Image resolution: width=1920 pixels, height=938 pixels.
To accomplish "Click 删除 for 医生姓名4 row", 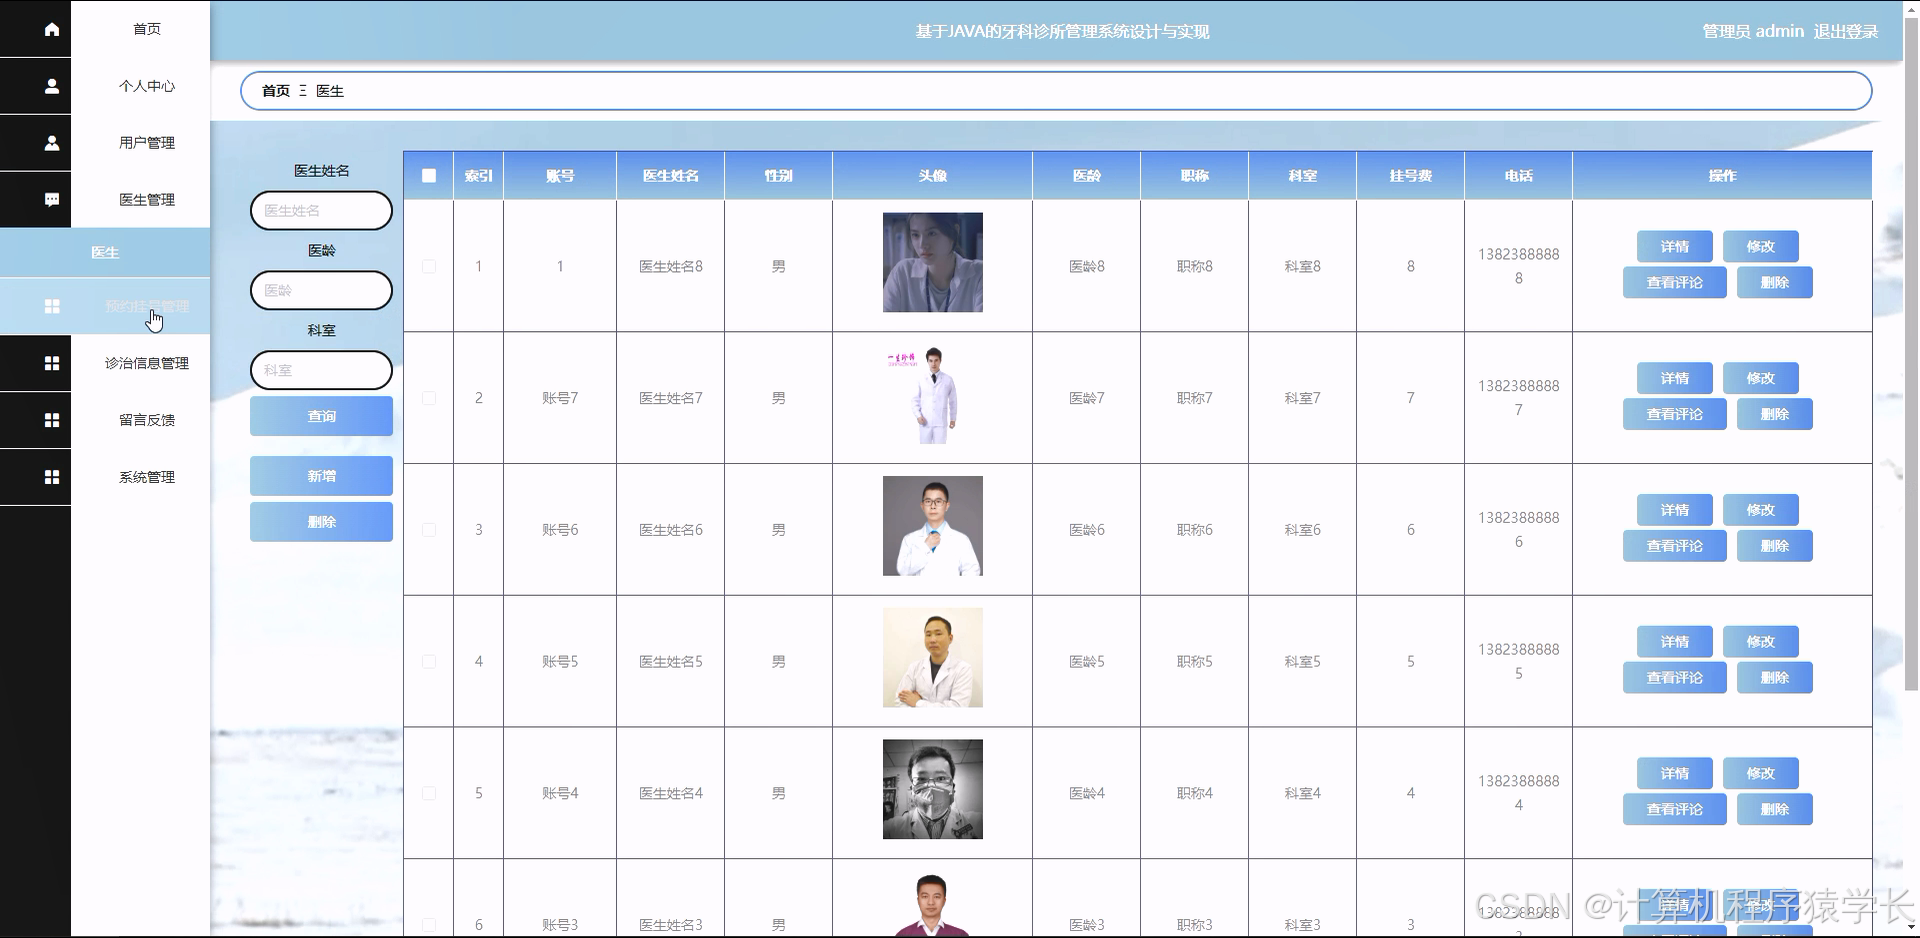I will coord(1775,809).
